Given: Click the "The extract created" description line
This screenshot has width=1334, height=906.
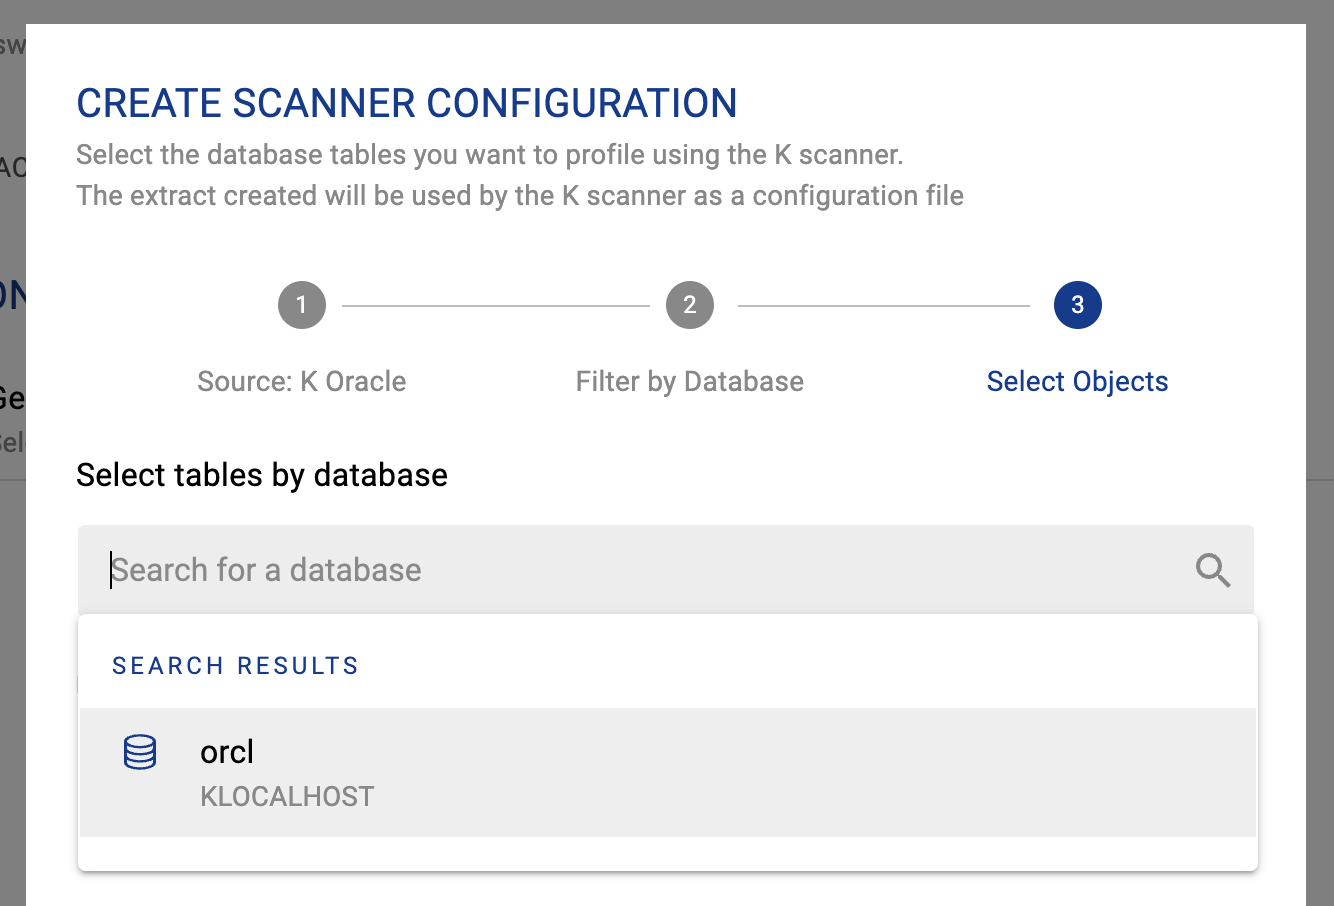Looking at the screenshot, I should click(x=520, y=195).
